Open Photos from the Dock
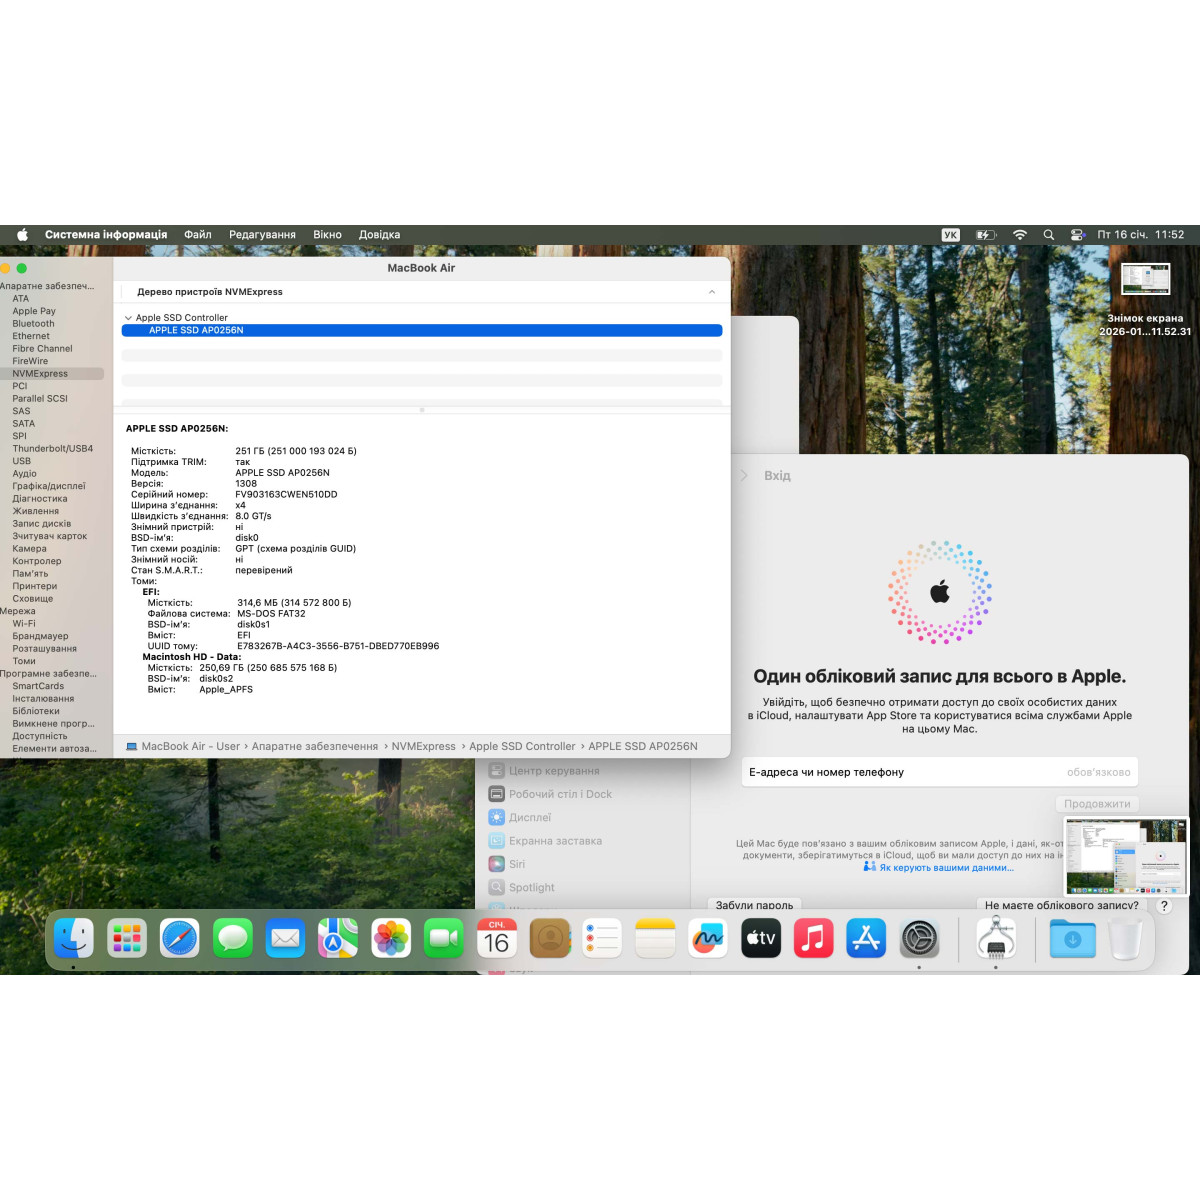The image size is (1200, 1200). point(391,938)
